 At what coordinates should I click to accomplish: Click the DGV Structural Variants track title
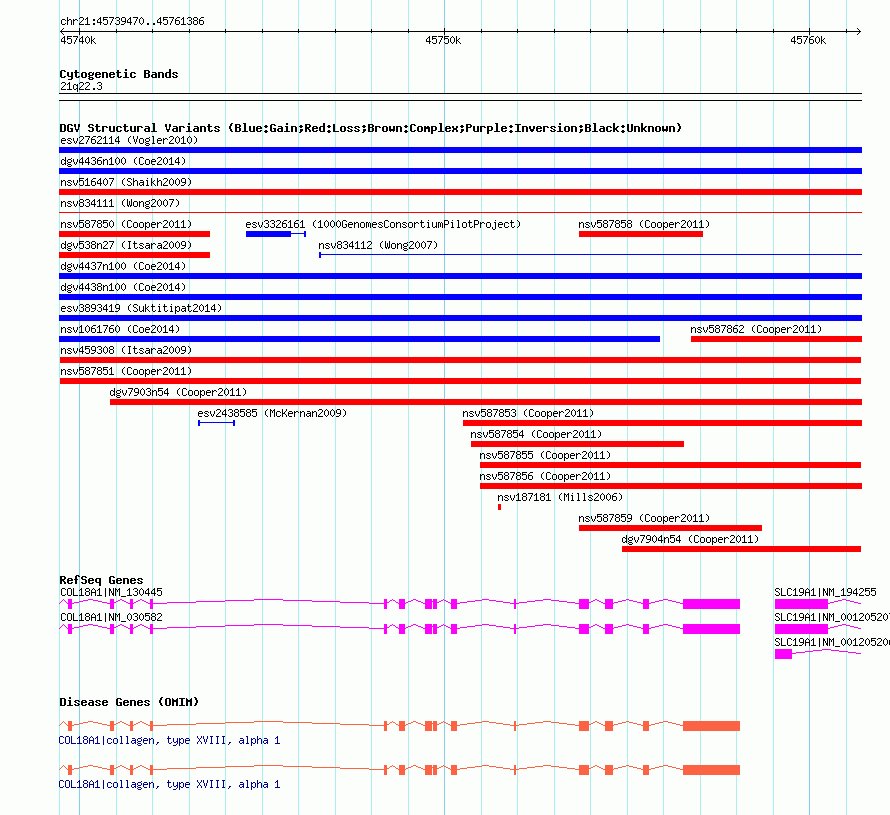370,128
